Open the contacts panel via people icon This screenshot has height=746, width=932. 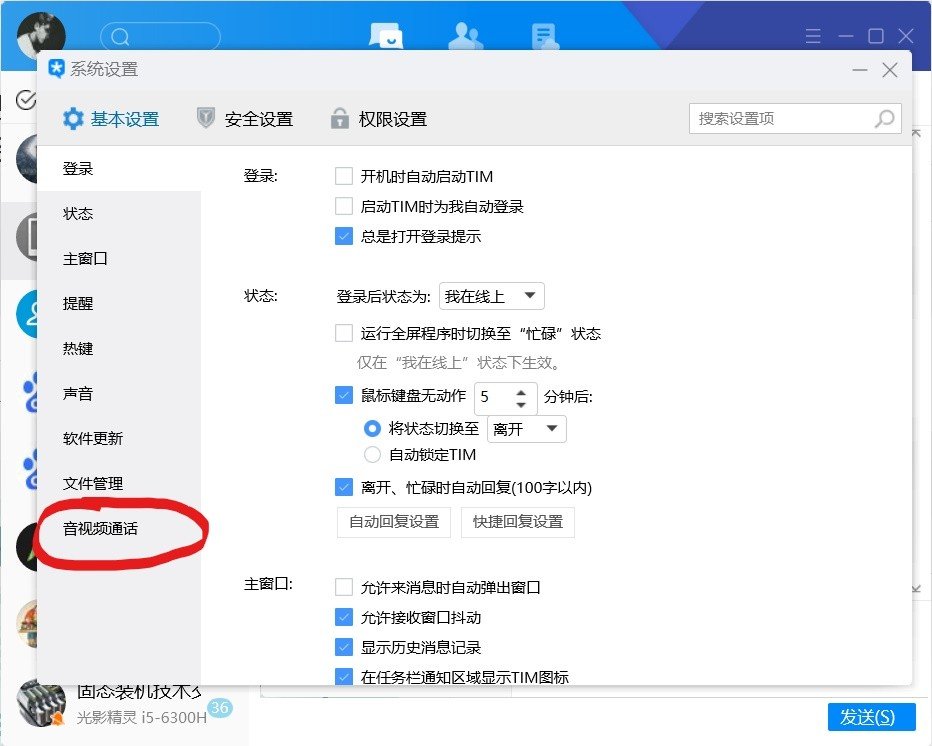466,36
